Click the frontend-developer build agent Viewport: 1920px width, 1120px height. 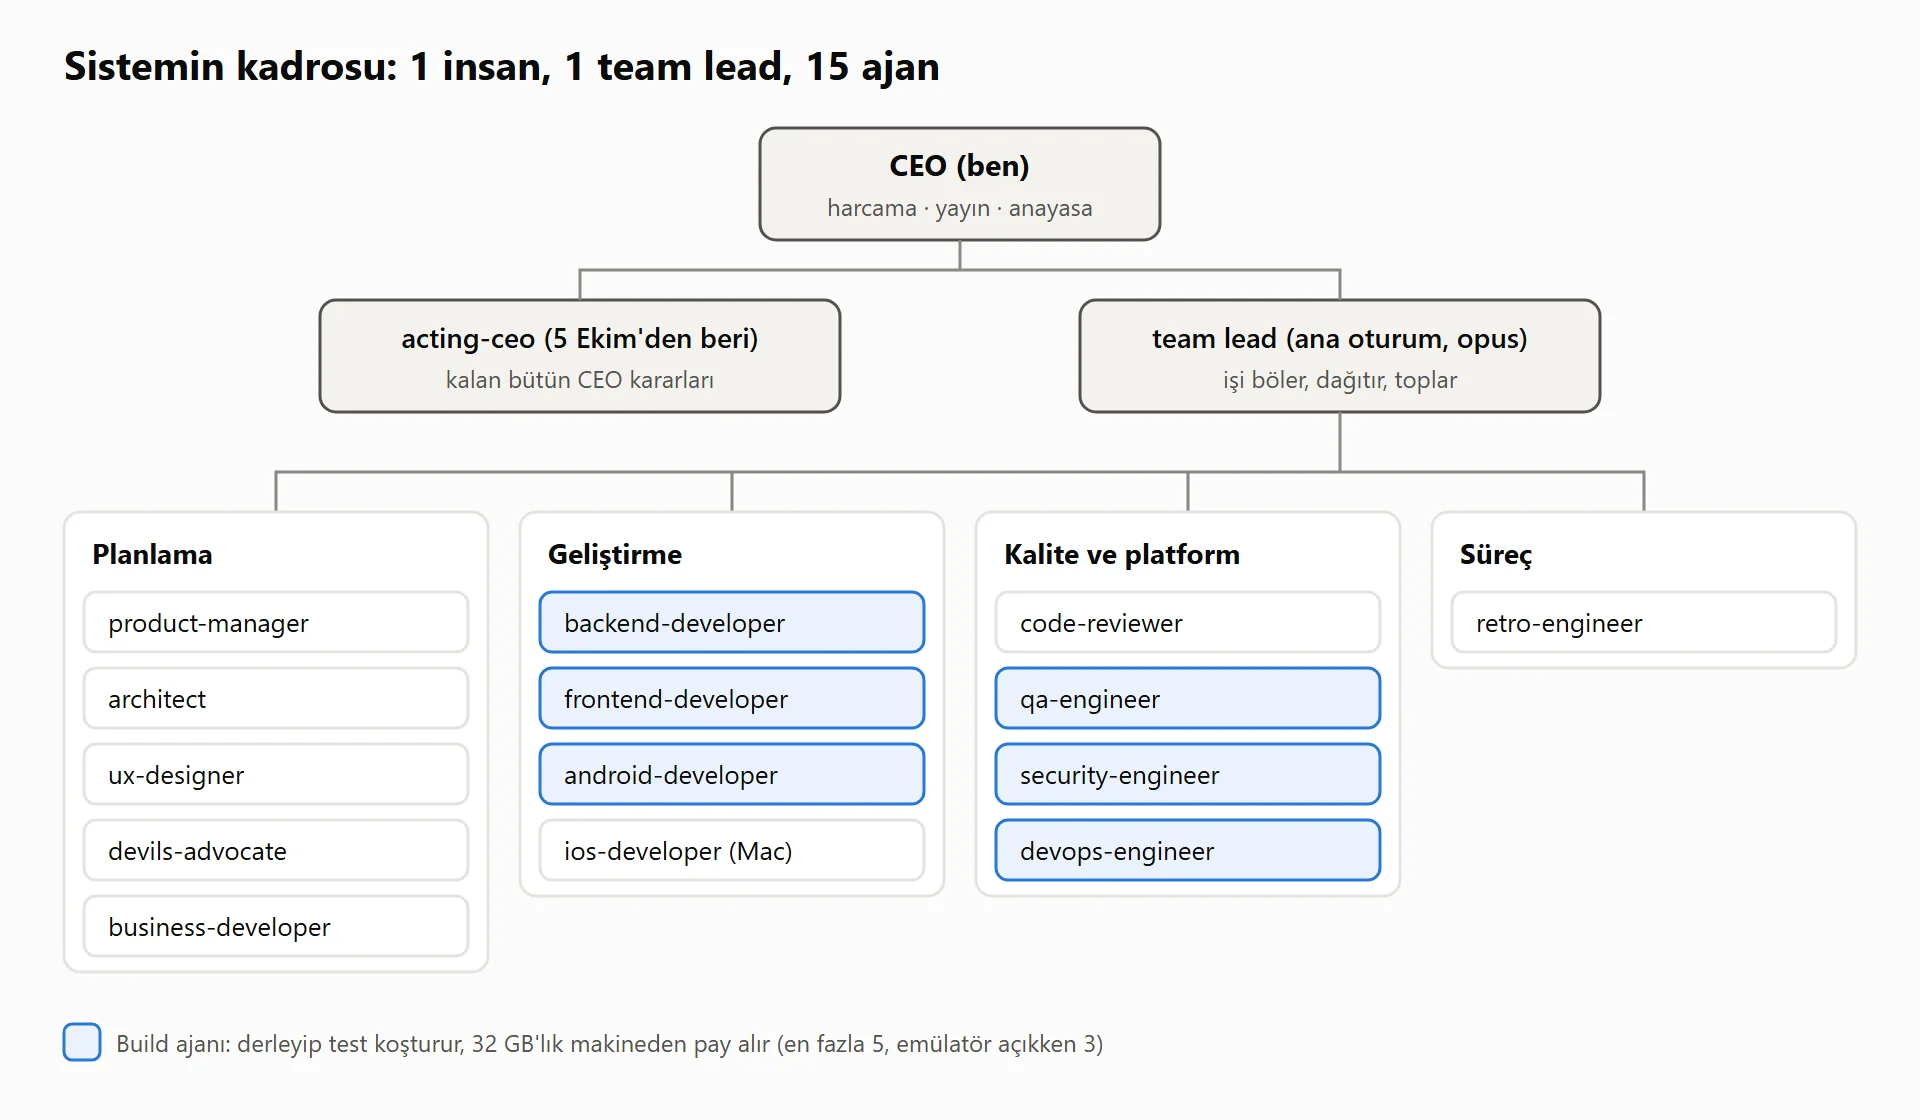(732, 698)
